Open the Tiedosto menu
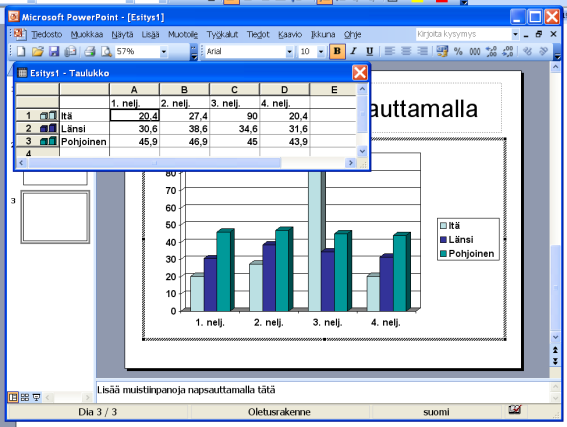The height and width of the screenshot is (427, 567). click(47, 34)
